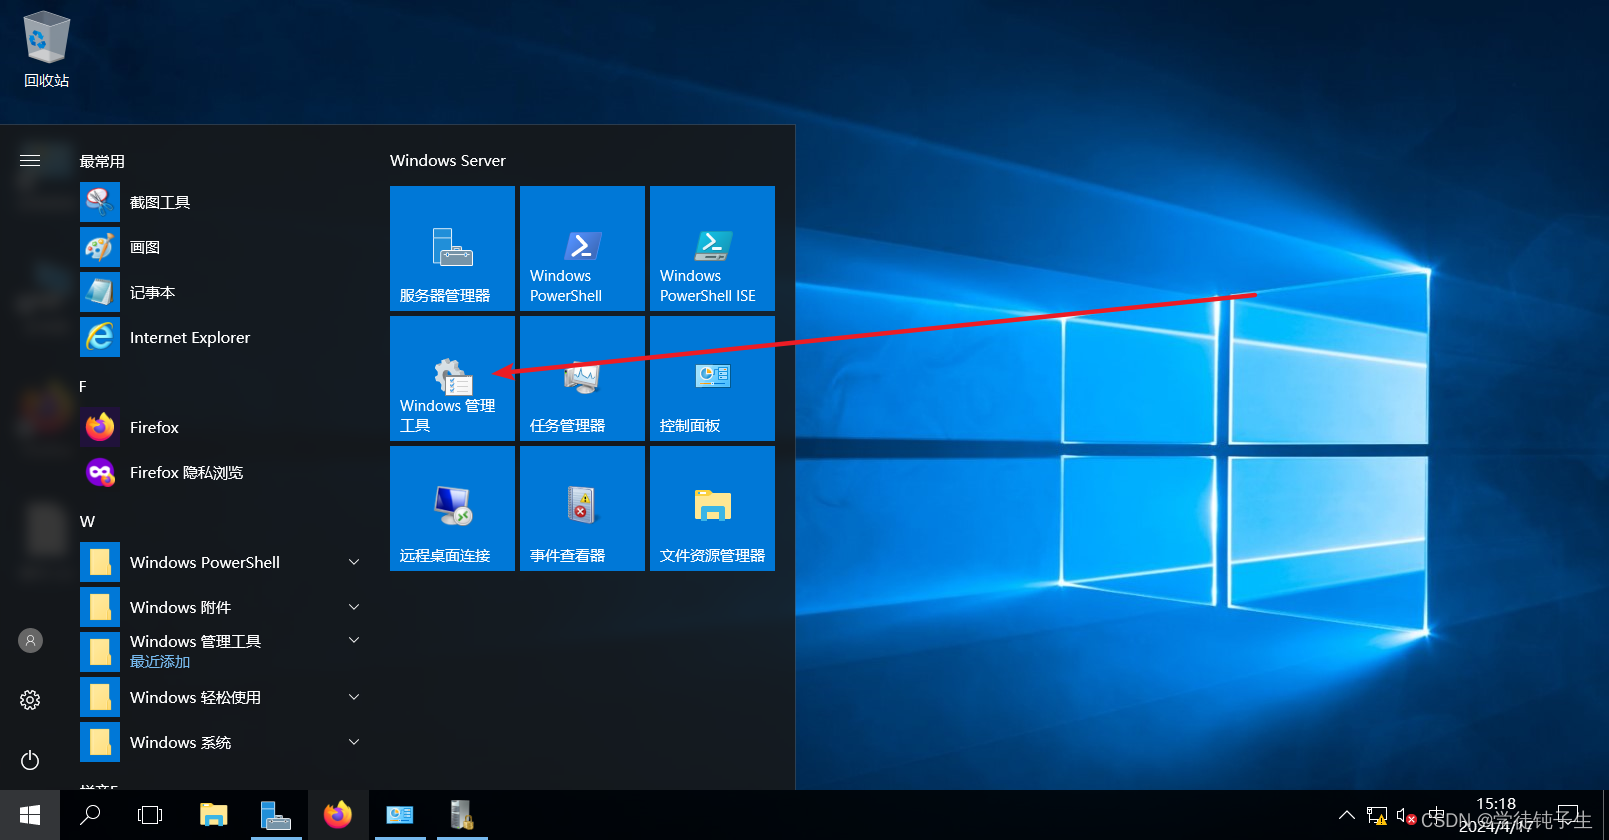Open the 回收站 desktop icon
The image size is (1609, 840).
[x=46, y=50]
